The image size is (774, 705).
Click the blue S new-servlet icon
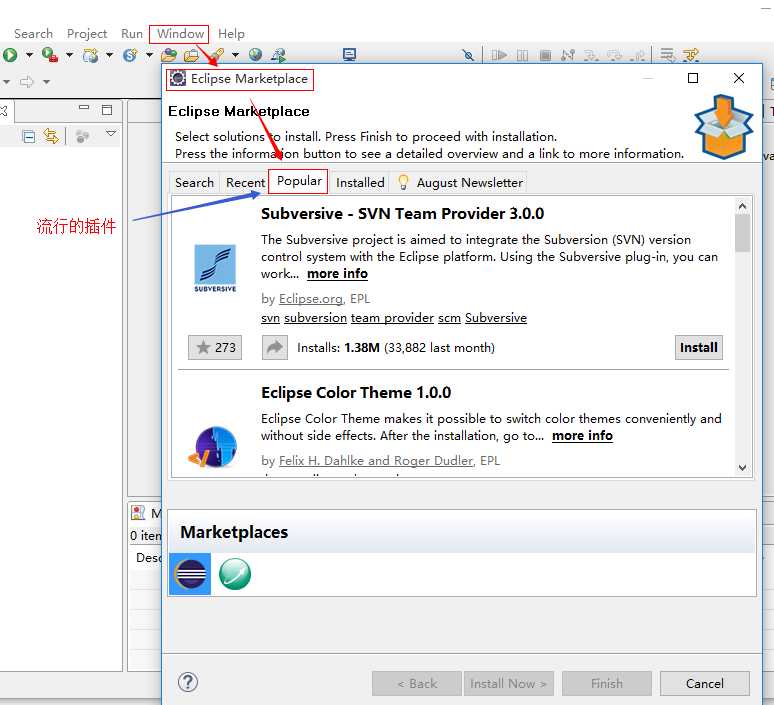click(x=130, y=55)
